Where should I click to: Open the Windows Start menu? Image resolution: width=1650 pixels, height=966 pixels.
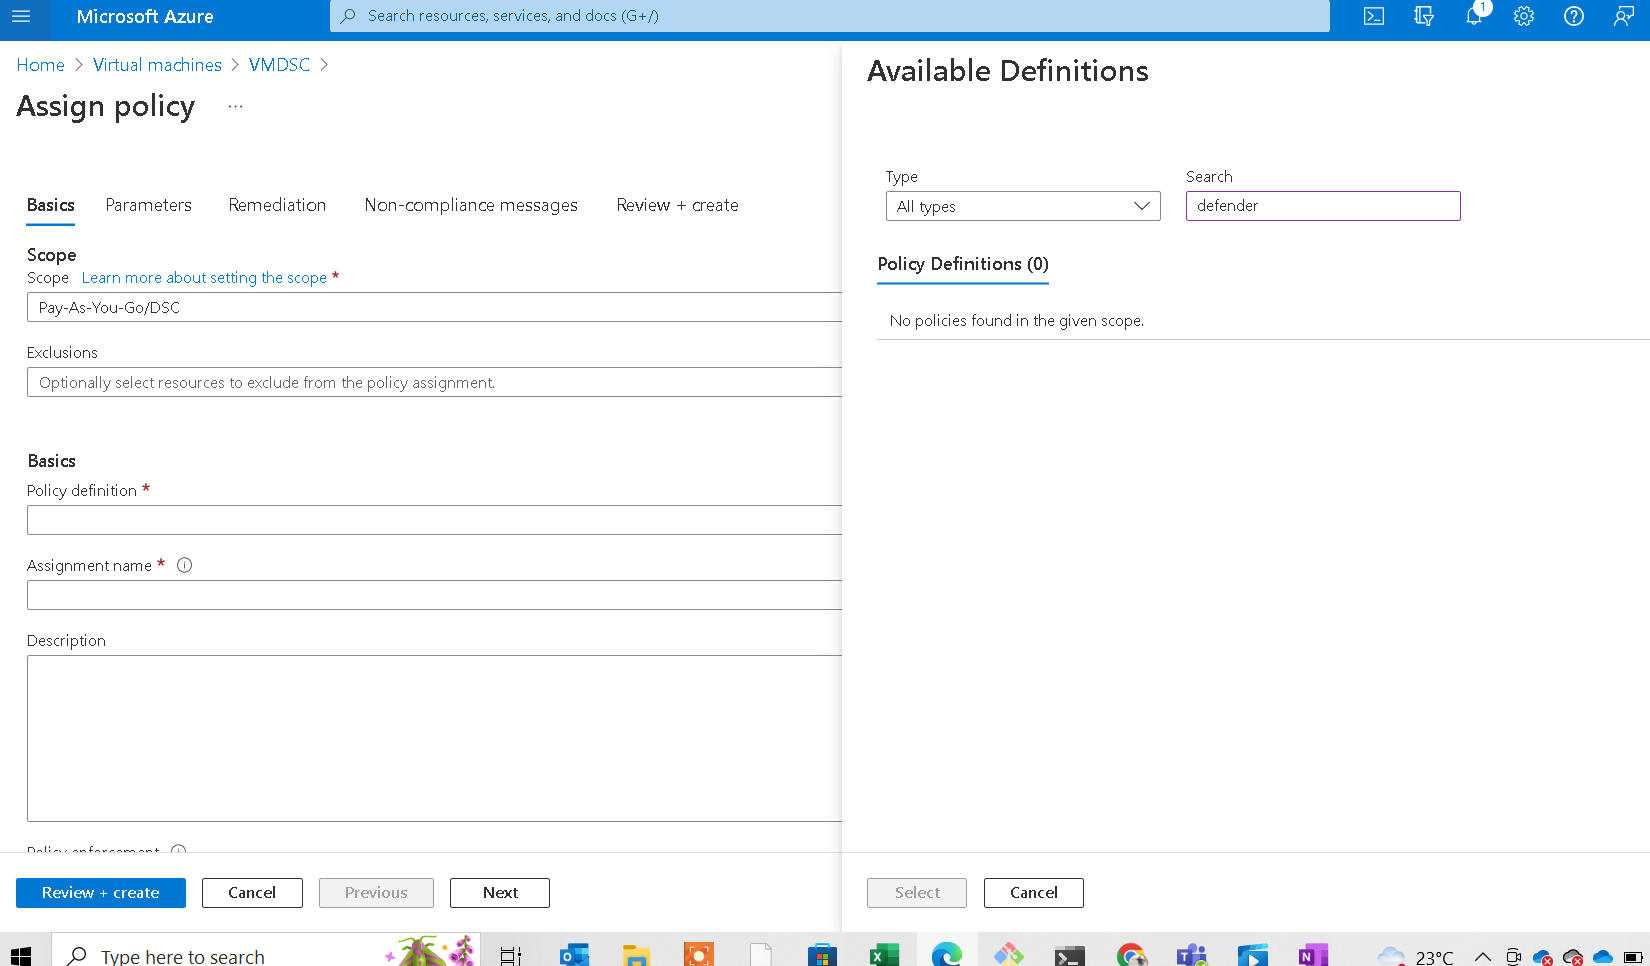[21, 955]
